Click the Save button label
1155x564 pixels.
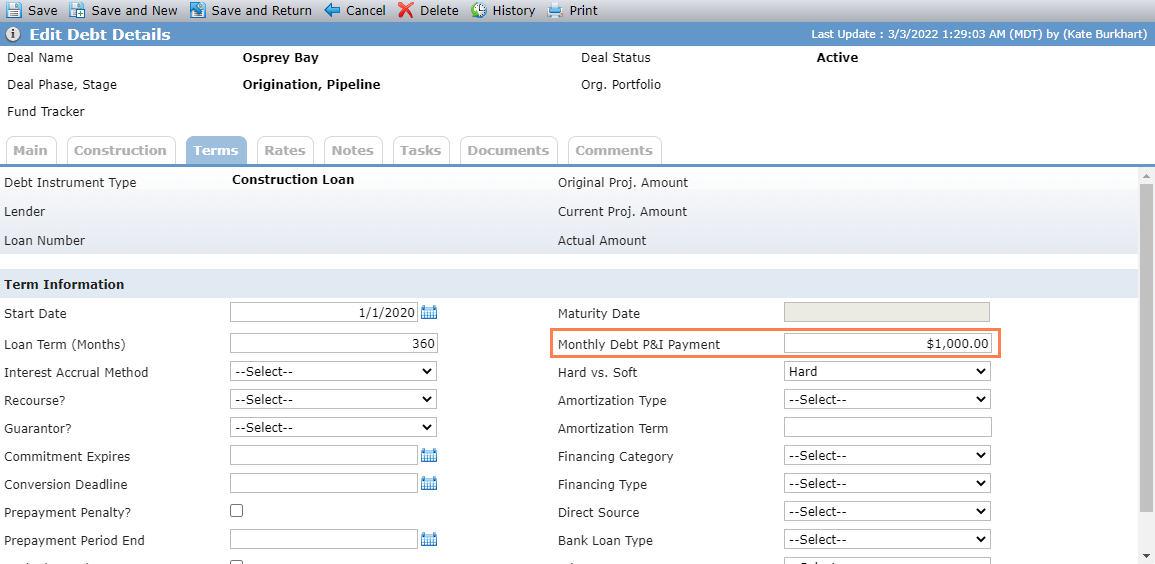tap(43, 10)
